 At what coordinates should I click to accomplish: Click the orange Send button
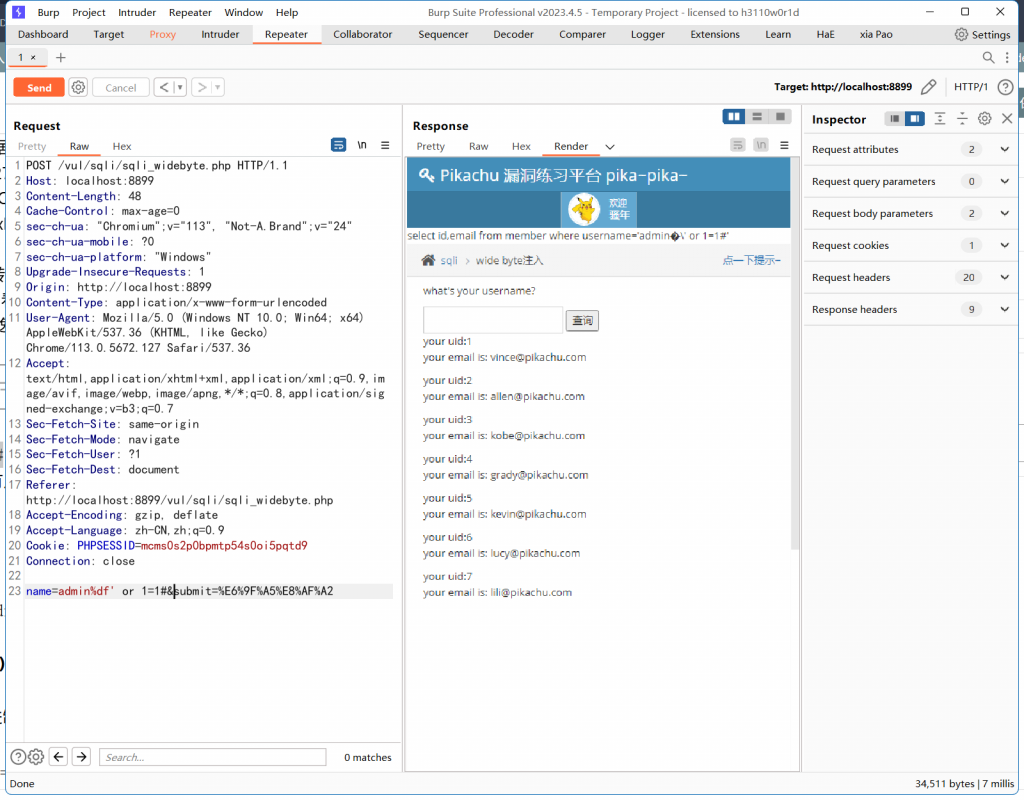coord(39,87)
